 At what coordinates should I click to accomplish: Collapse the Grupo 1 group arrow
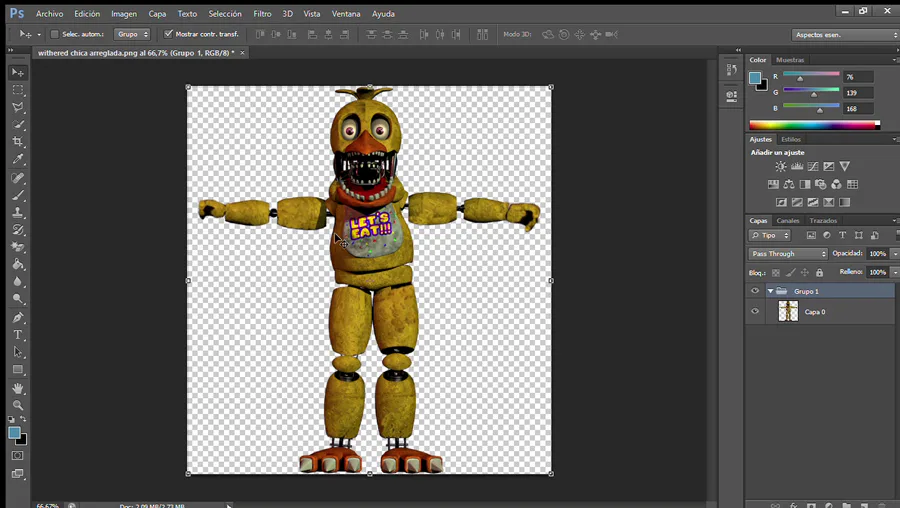(x=770, y=291)
